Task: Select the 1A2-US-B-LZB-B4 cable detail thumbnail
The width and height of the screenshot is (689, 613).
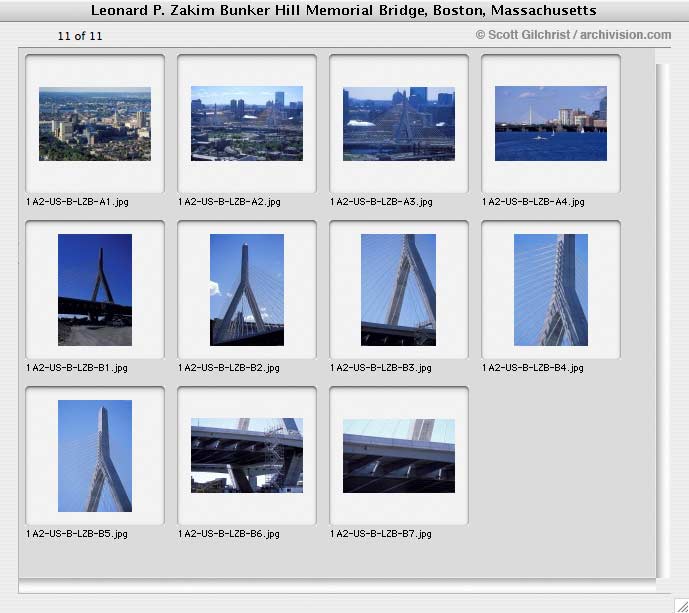Action: point(551,290)
